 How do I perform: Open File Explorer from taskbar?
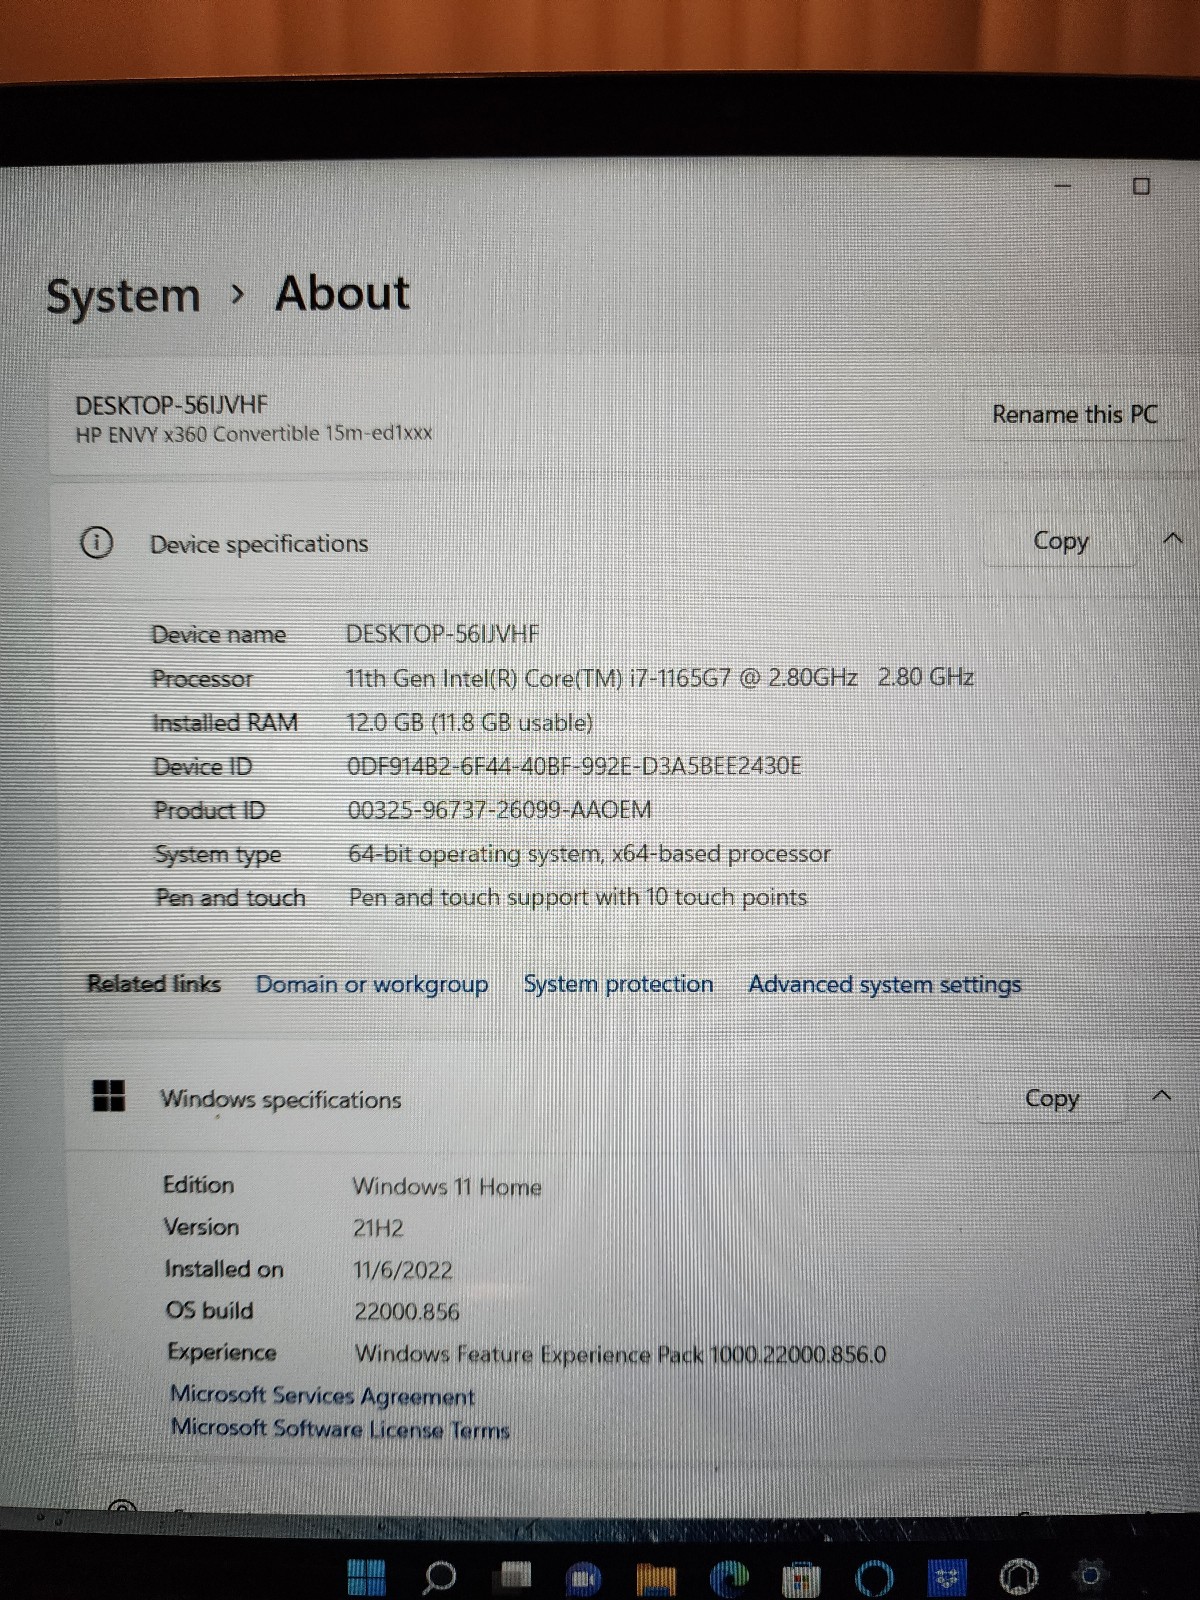coord(655,1578)
